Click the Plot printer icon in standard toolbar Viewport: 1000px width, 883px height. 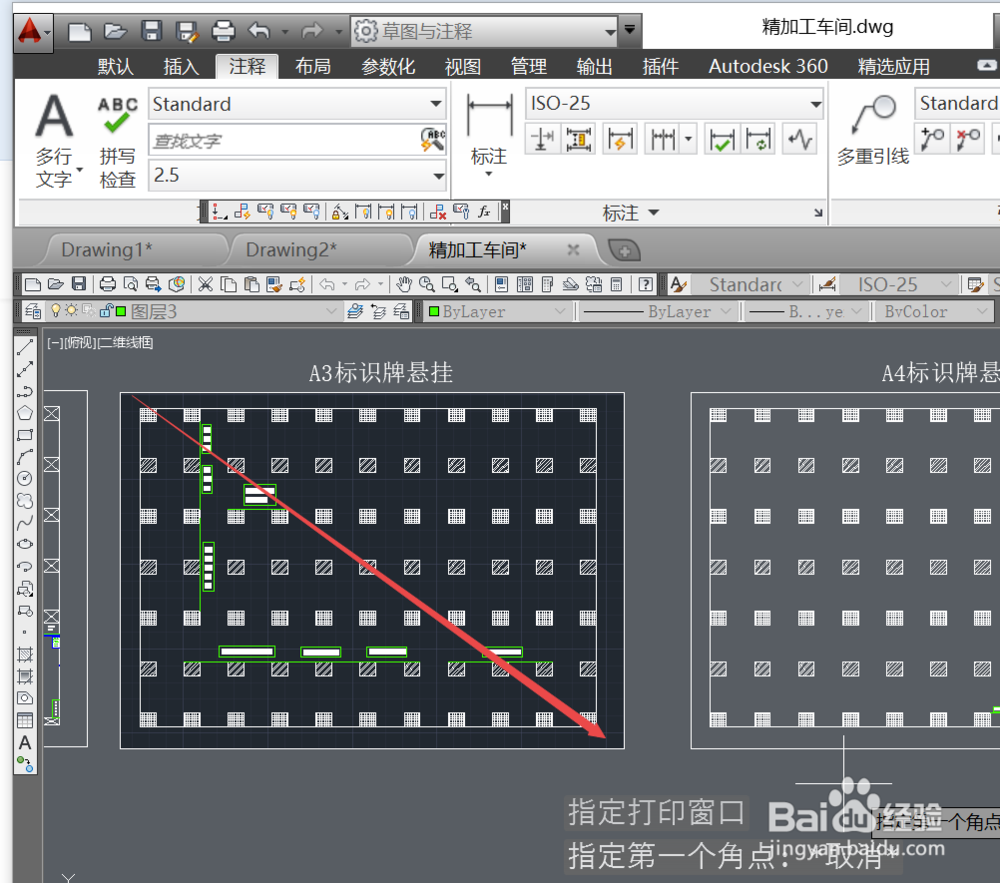tap(108, 284)
